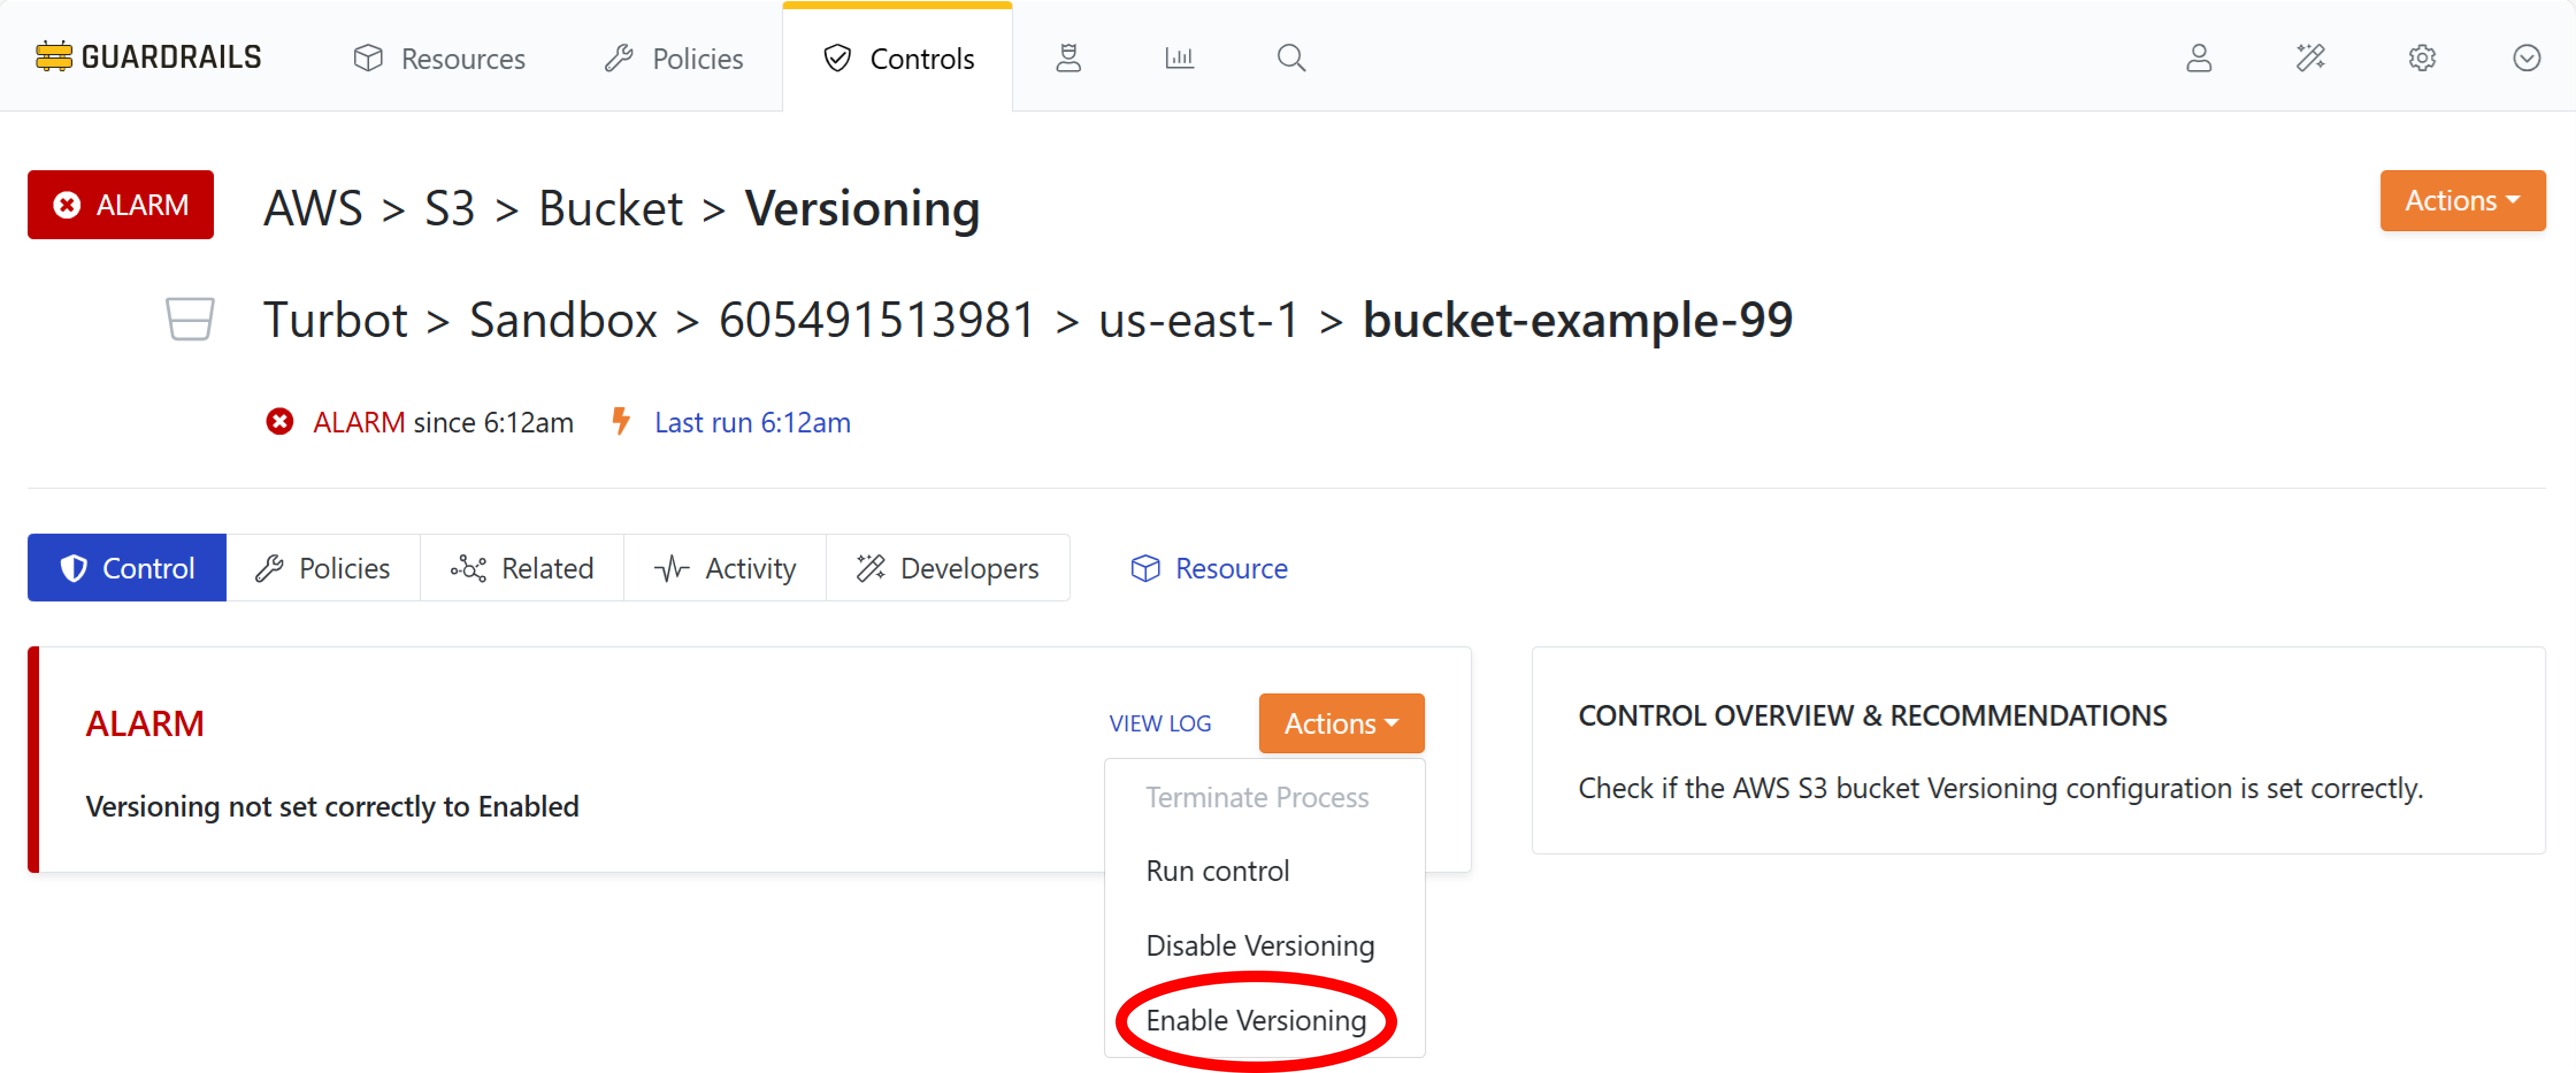This screenshot has width=2576, height=1073.
Task: Click the magic wand icon near settings
Action: coord(2311,57)
